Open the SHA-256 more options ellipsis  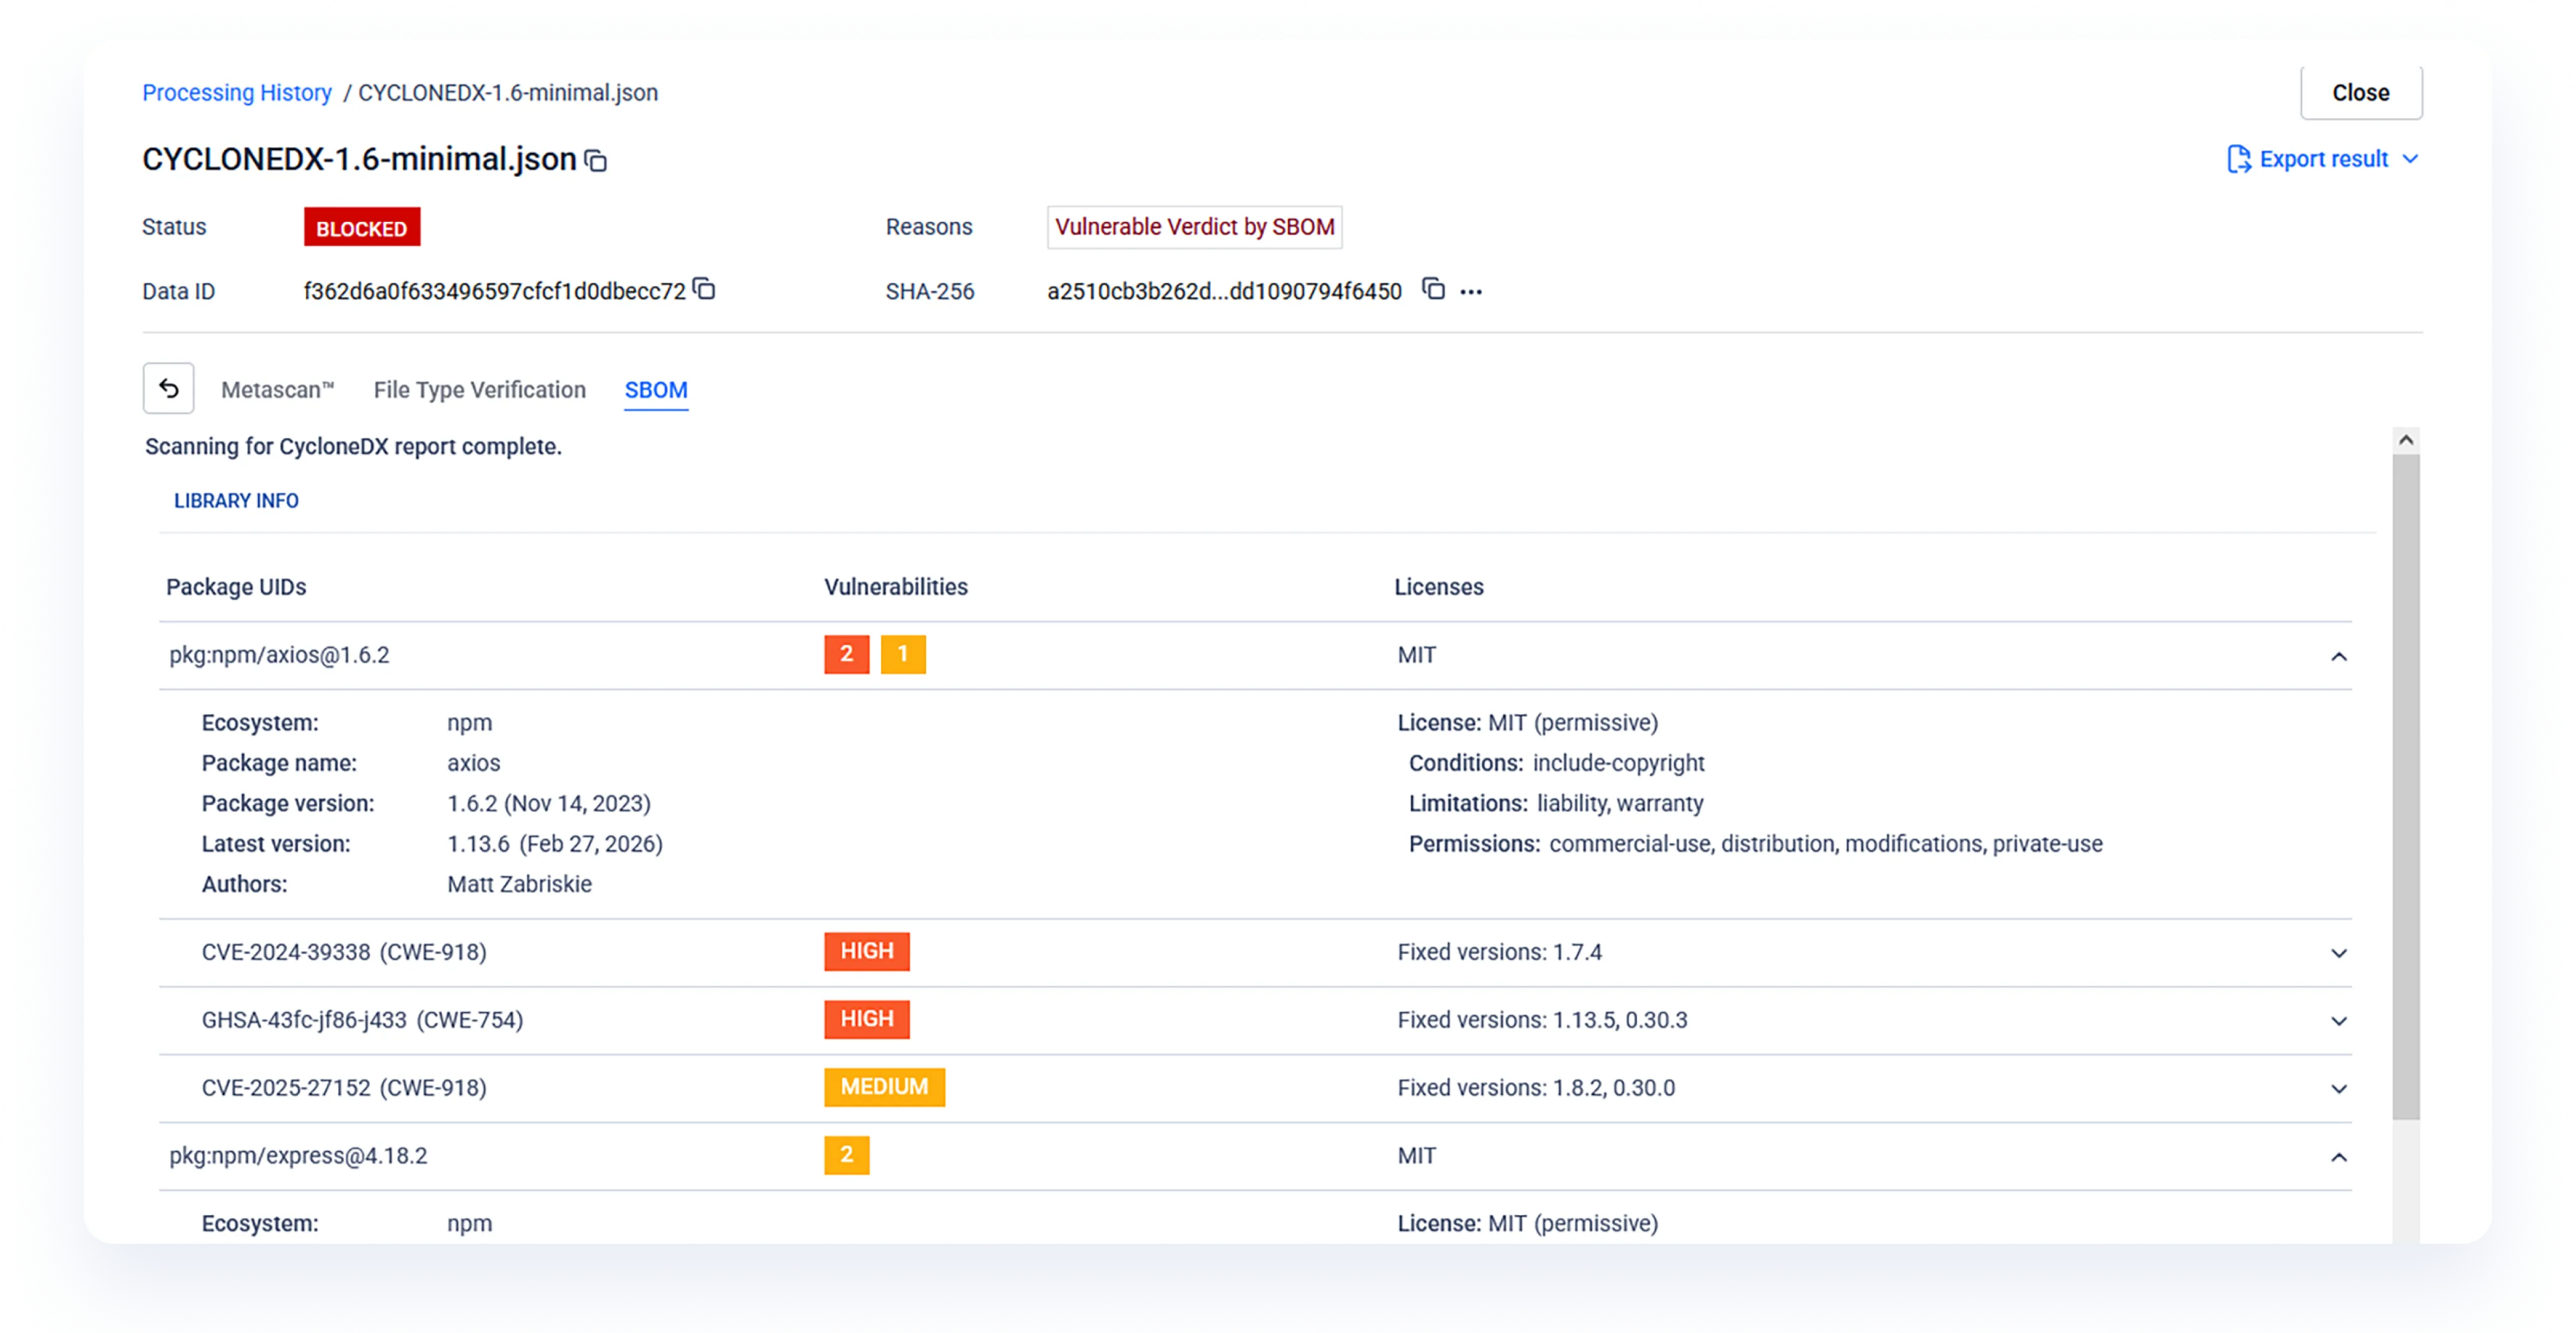[x=1470, y=292]
